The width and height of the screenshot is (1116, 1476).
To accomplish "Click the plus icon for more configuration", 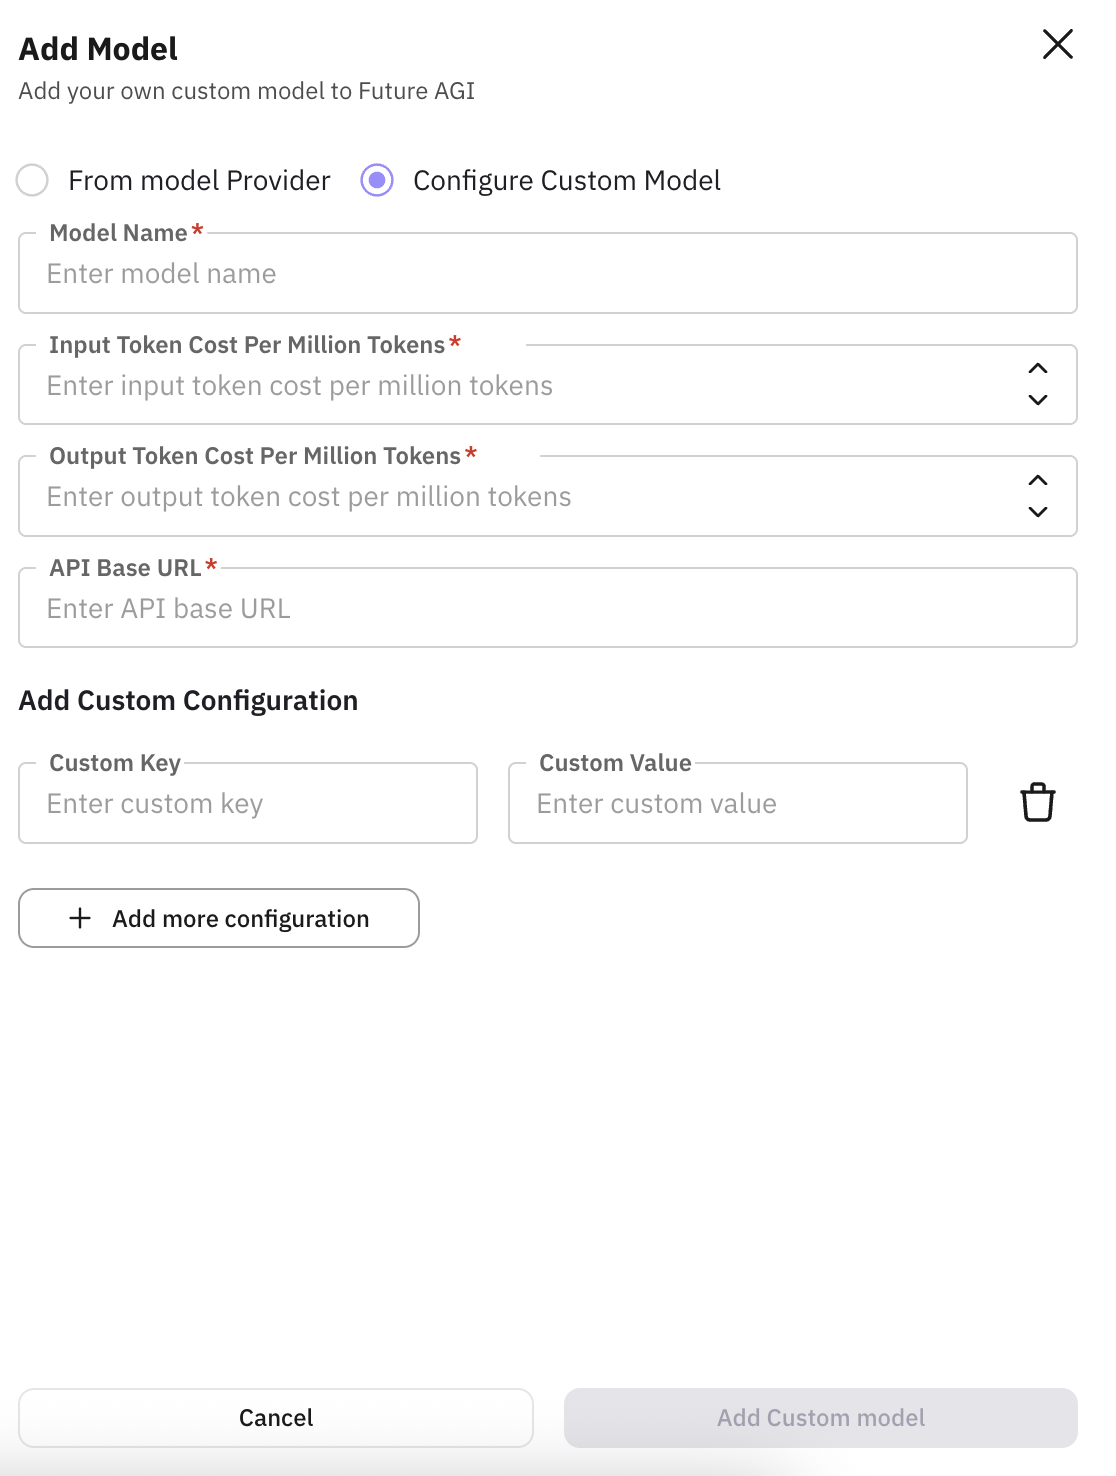I will [80, 918].
